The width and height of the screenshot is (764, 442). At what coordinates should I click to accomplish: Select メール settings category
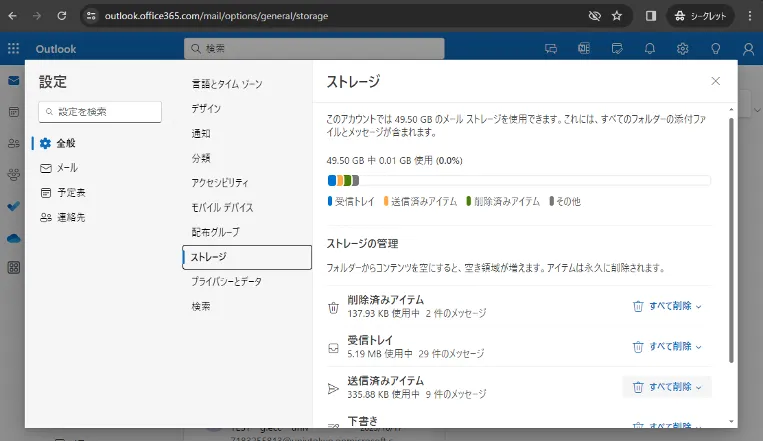coord(66,168)
